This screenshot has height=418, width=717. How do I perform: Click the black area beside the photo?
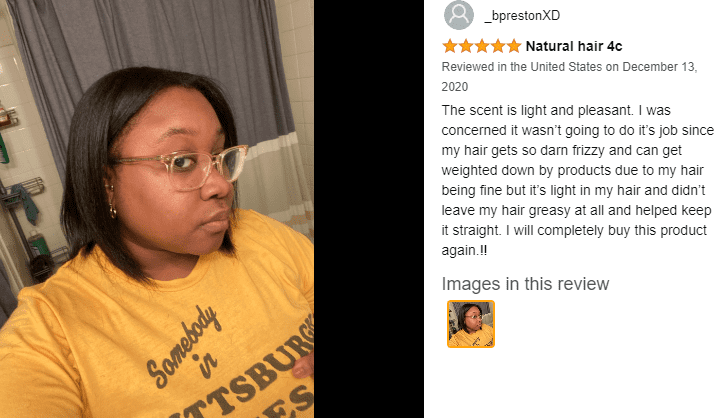pyautogui.click(x=369, y=209)
